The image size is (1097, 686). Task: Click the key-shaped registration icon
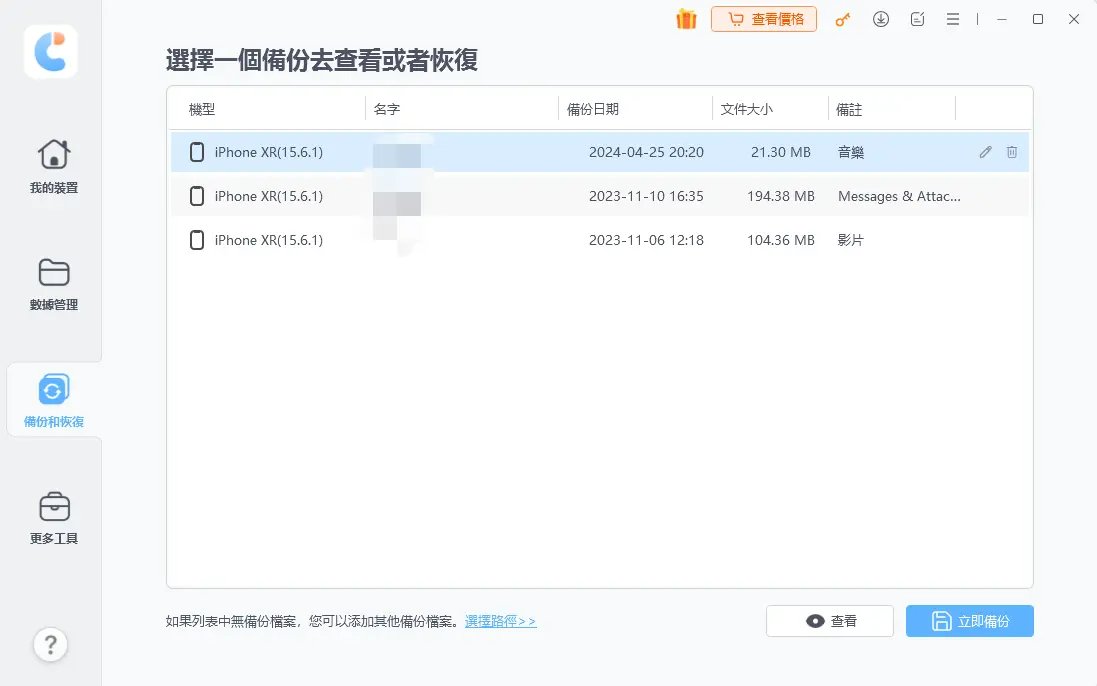click(x=843, y=19)
